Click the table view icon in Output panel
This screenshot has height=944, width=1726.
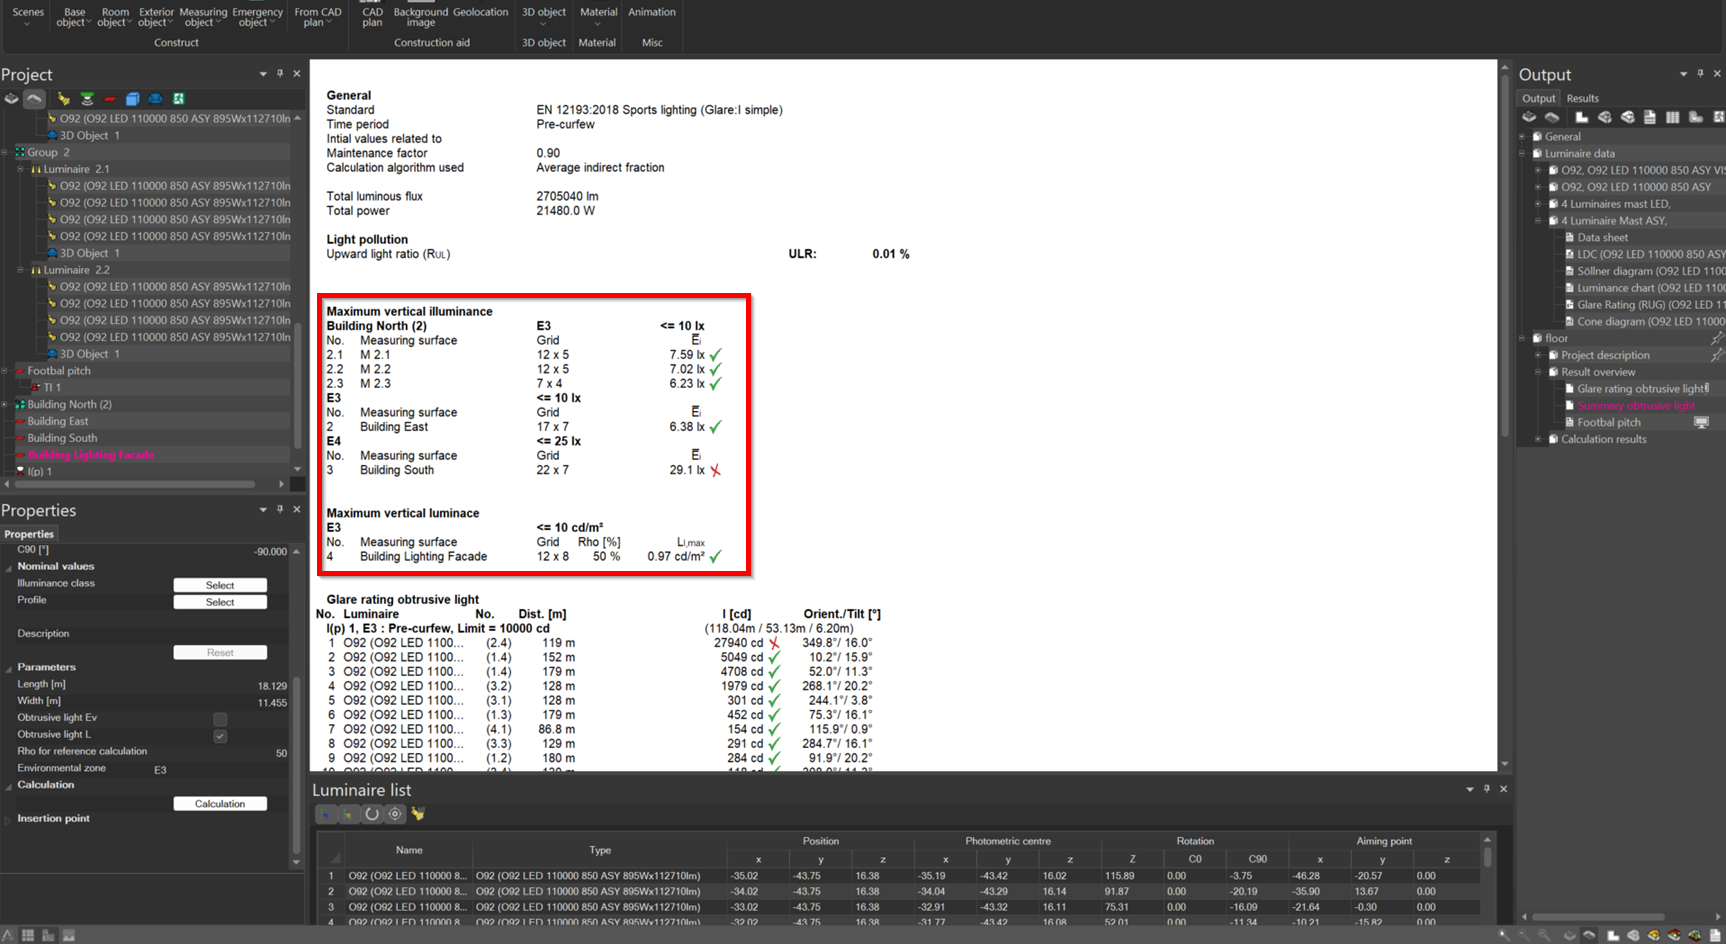pyautogui.click(x=1673, y=117)
